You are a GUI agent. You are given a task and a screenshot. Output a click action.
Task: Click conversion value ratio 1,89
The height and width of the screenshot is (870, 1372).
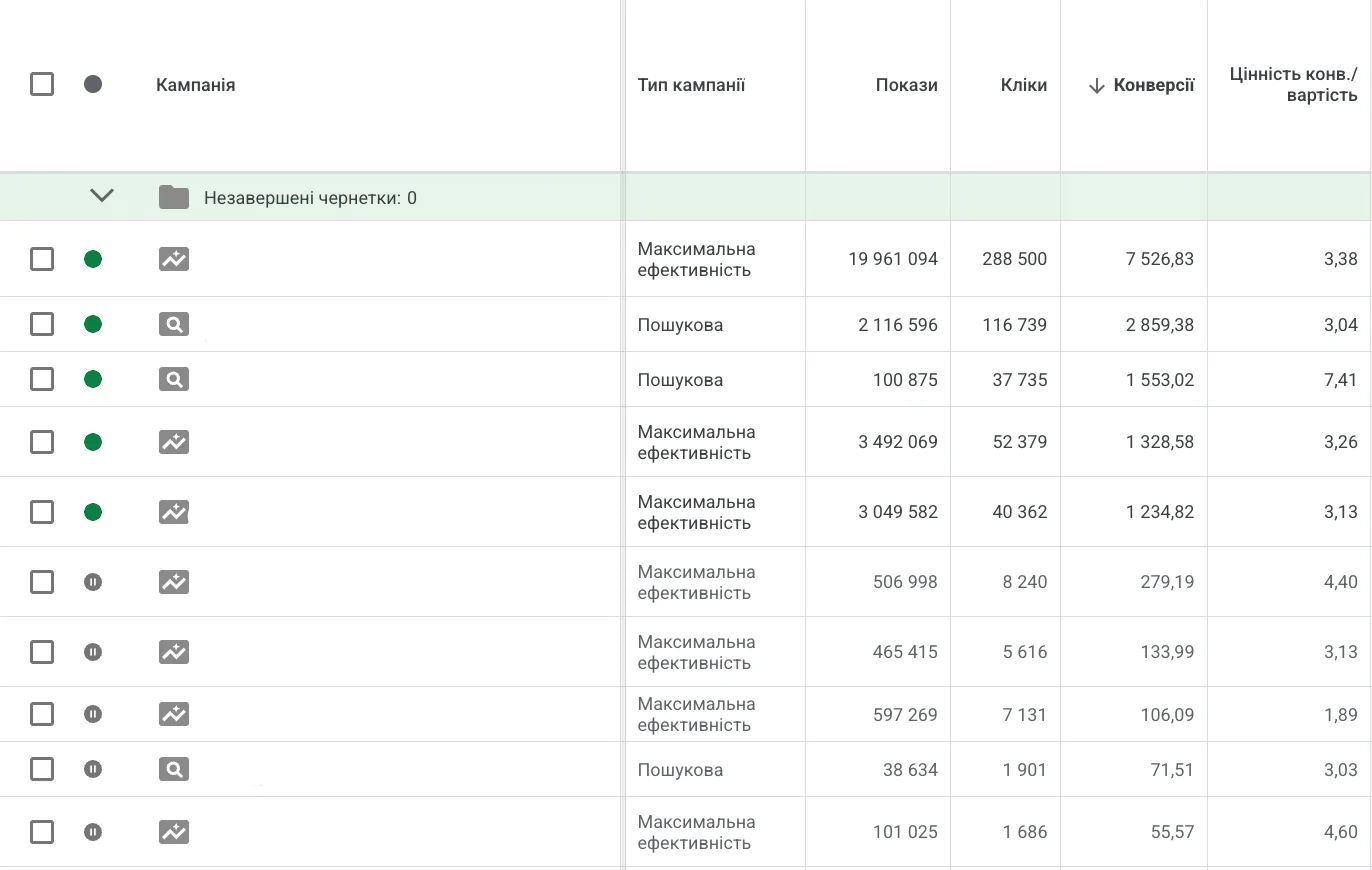coord(1341,715)
